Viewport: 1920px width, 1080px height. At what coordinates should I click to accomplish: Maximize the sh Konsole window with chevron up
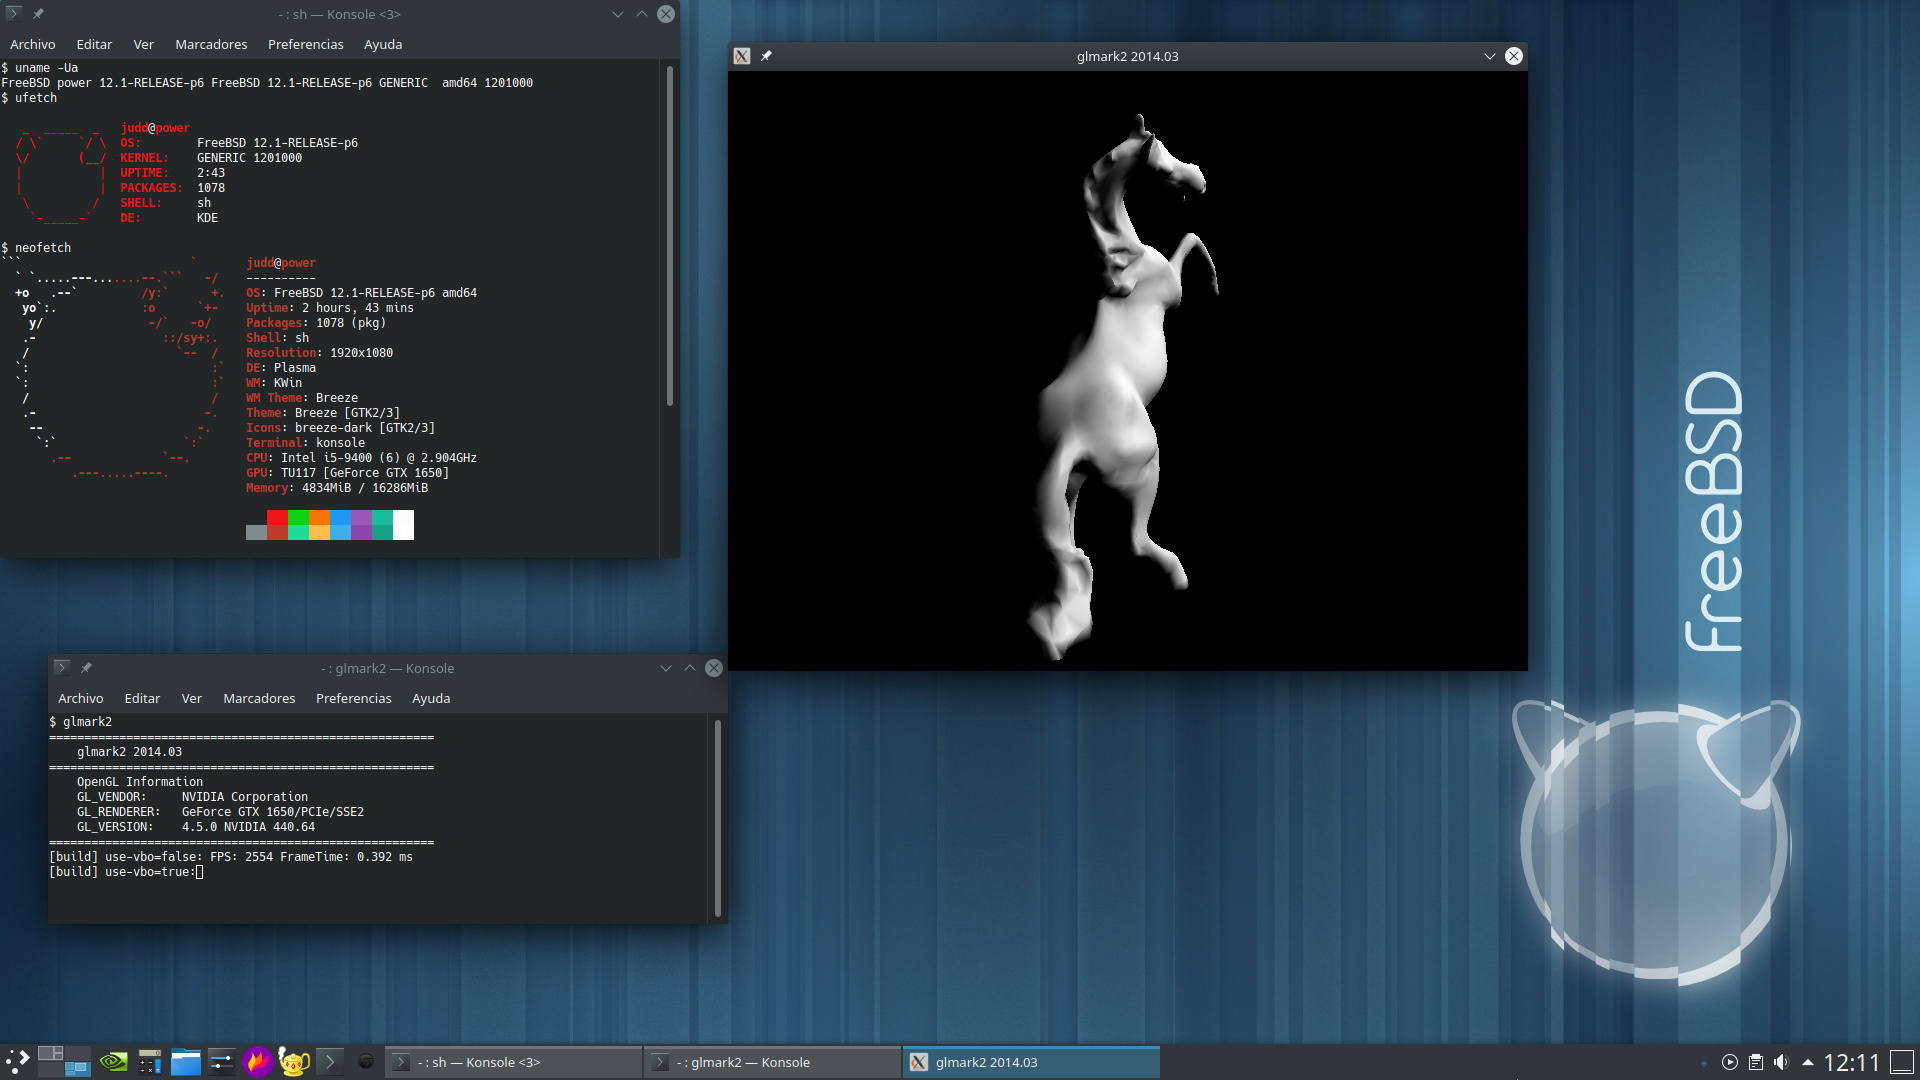tap(642, 14)
